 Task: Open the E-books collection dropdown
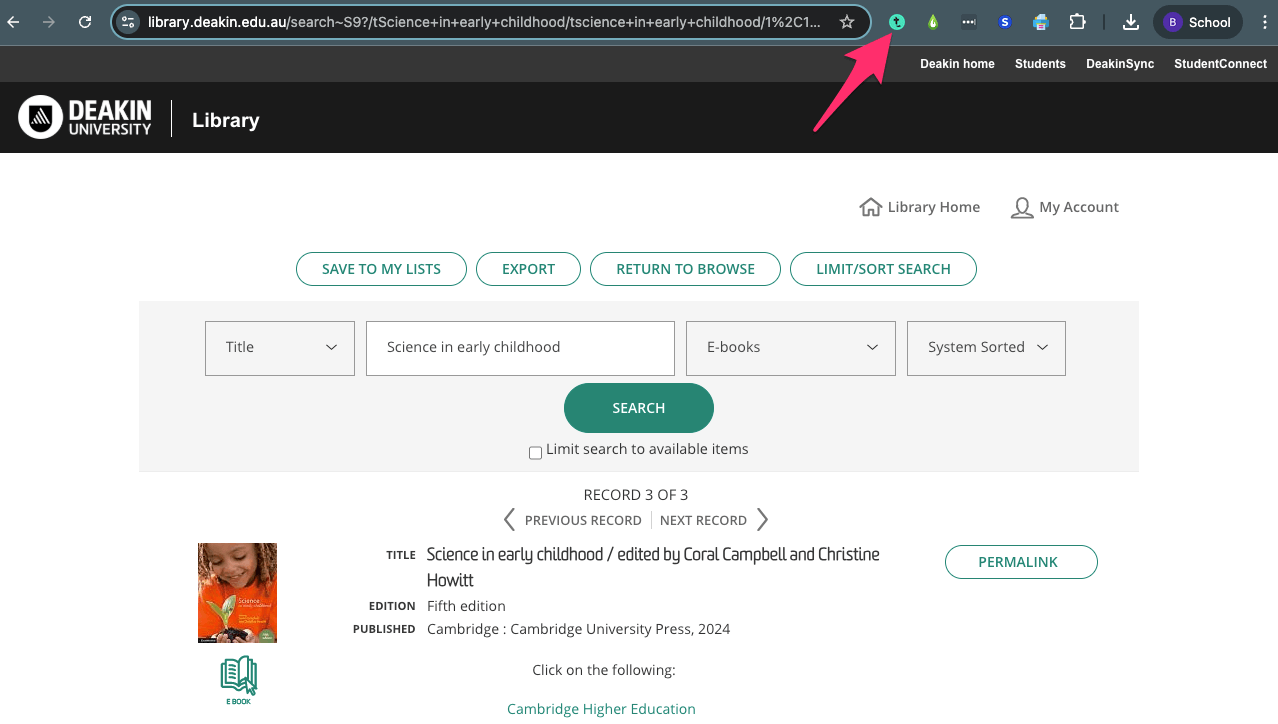coord(790,348)
